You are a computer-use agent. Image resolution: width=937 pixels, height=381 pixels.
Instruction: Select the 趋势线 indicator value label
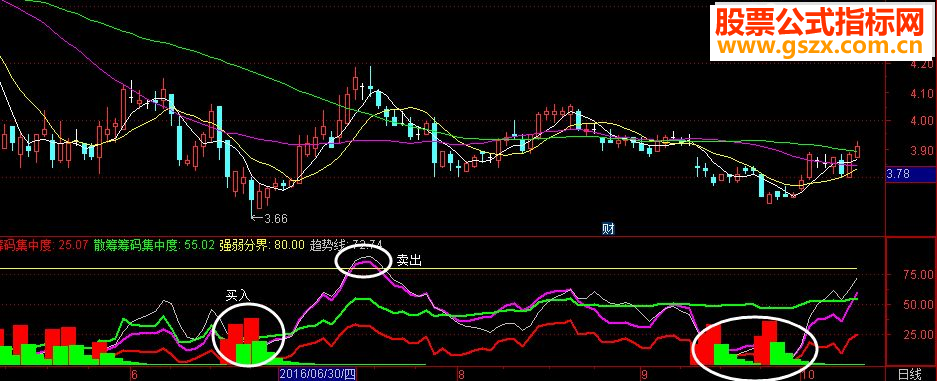pos(346,244)
